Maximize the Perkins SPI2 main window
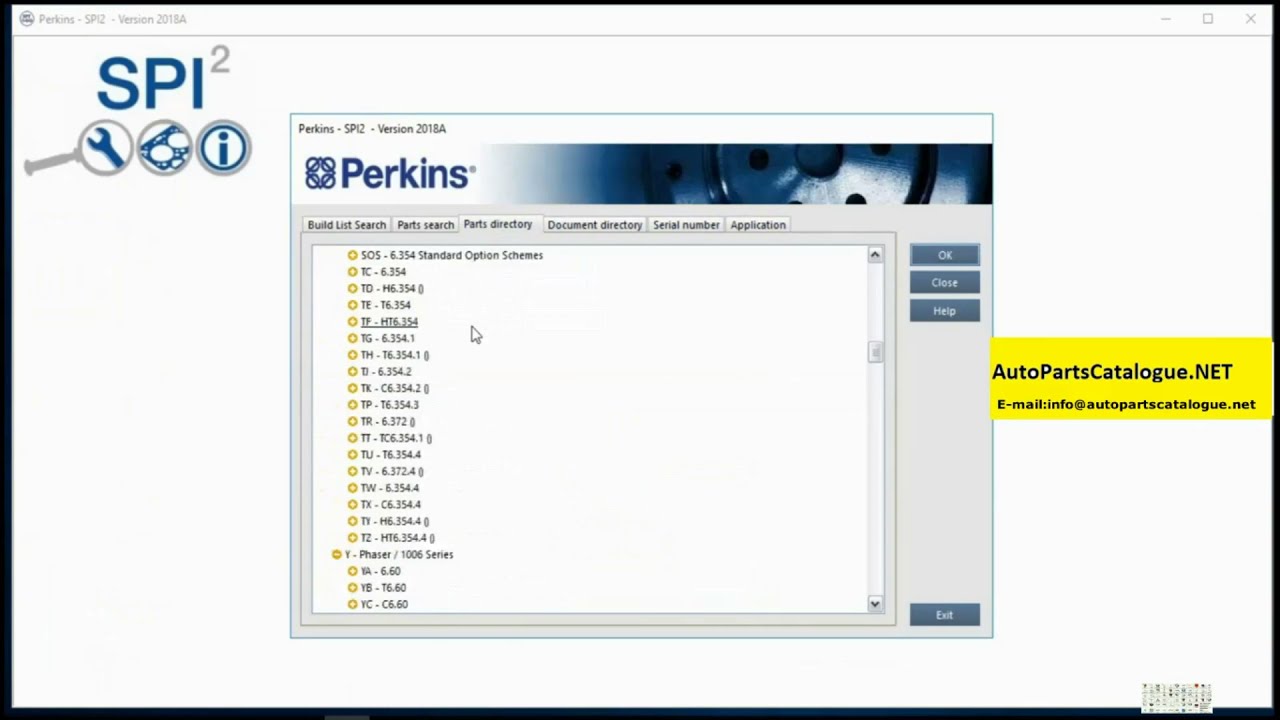Viewport: 1280px width, 720px height. coord(1208,19)
